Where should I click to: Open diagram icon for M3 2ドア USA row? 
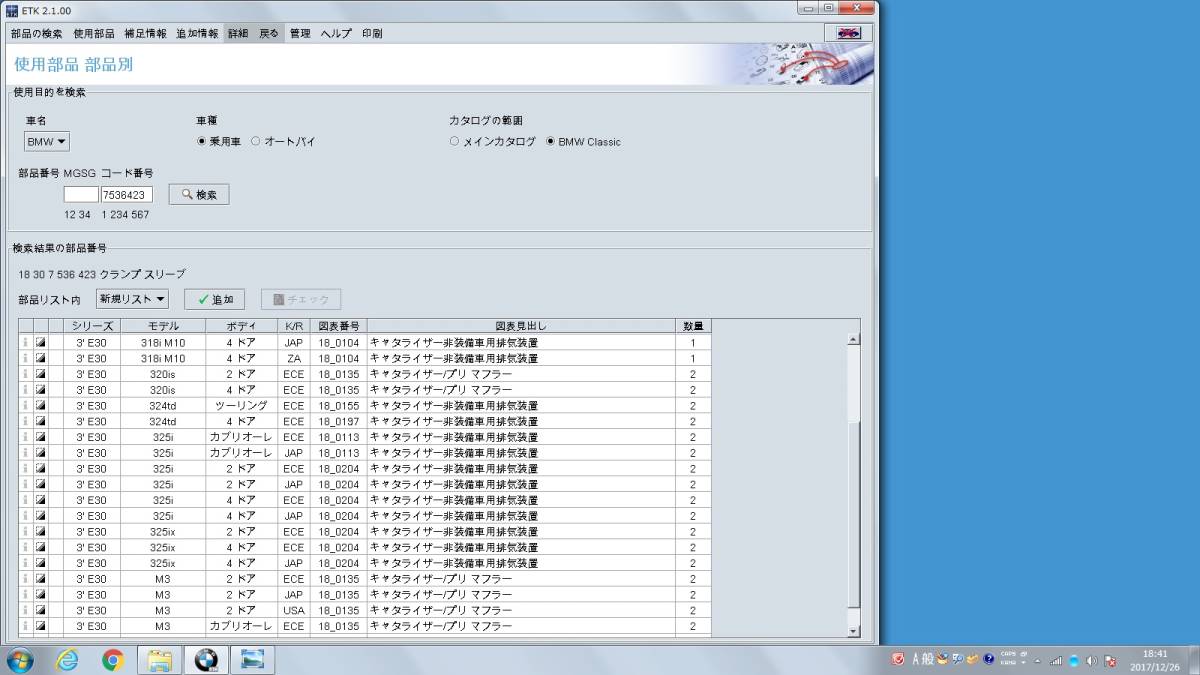(x=41, y=610)
